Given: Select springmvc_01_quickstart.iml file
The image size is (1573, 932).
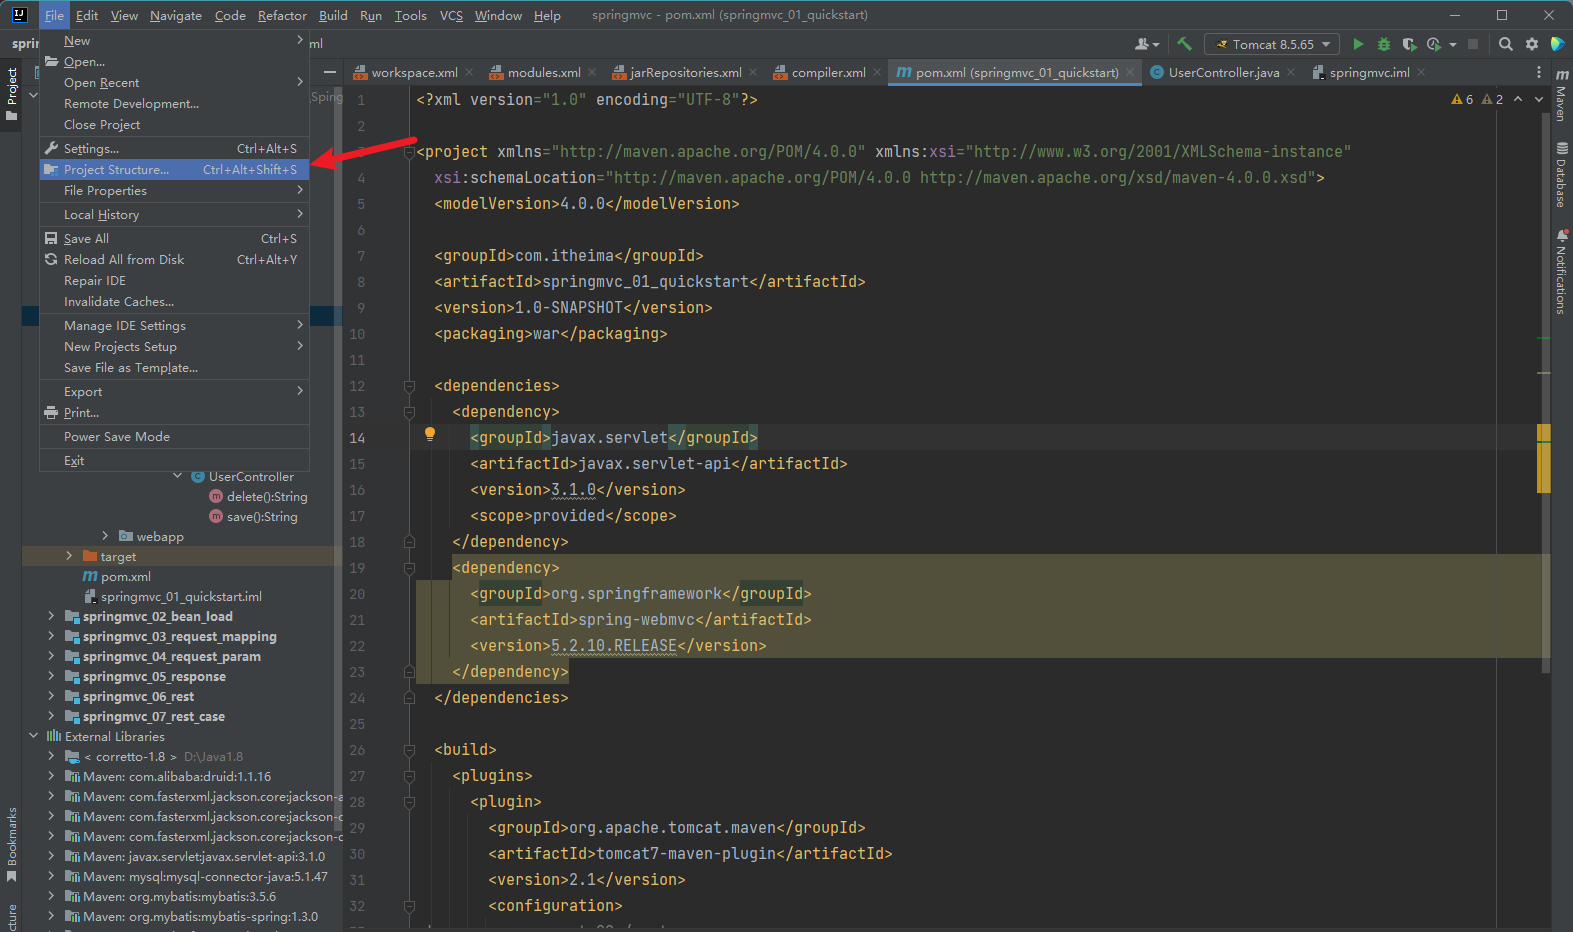Looking at the screenshot, I should 181,597.
